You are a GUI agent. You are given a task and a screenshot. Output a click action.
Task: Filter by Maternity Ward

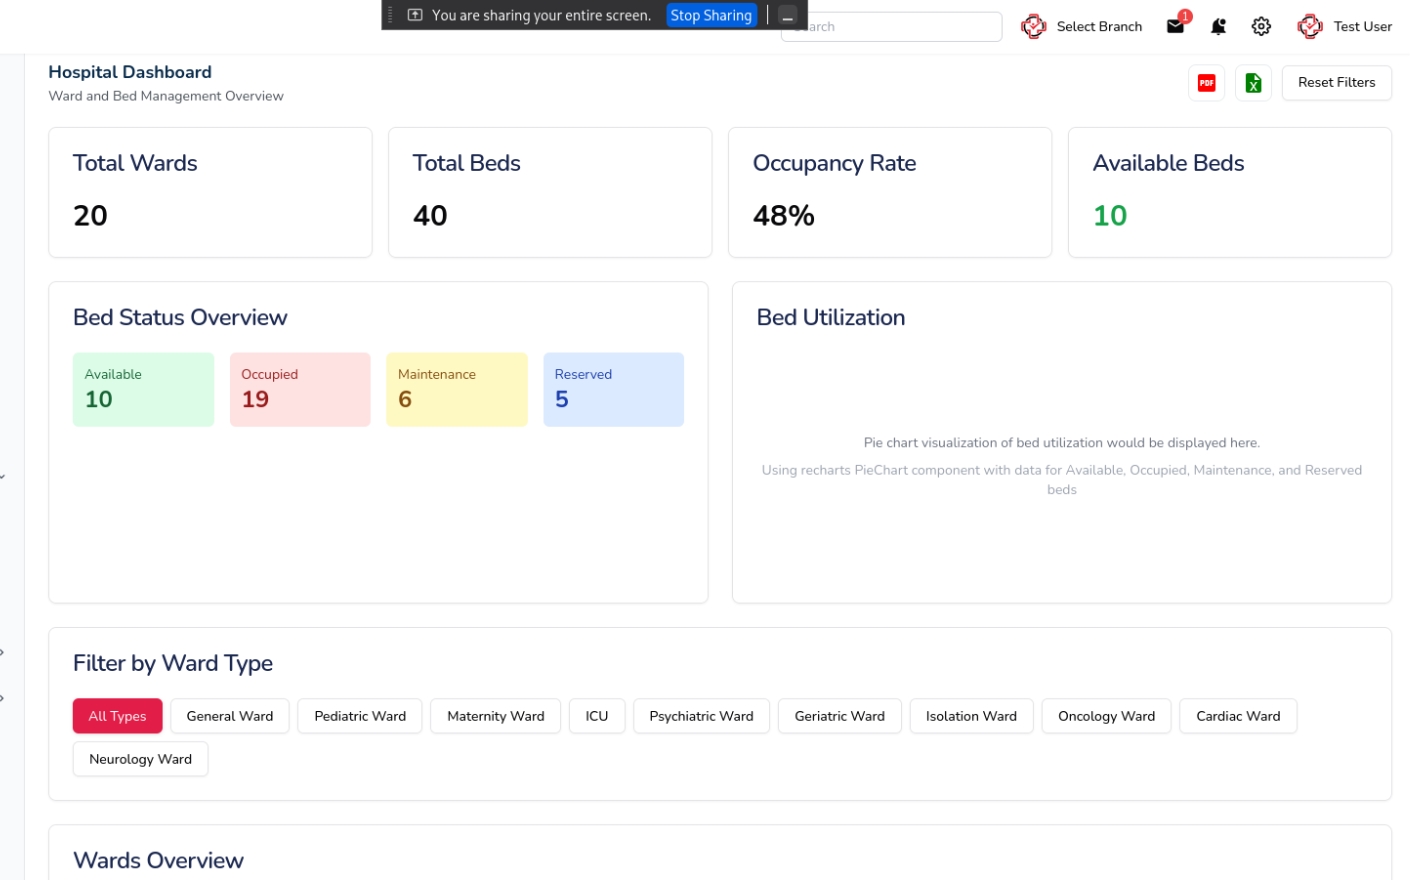(x=495, y=716)
